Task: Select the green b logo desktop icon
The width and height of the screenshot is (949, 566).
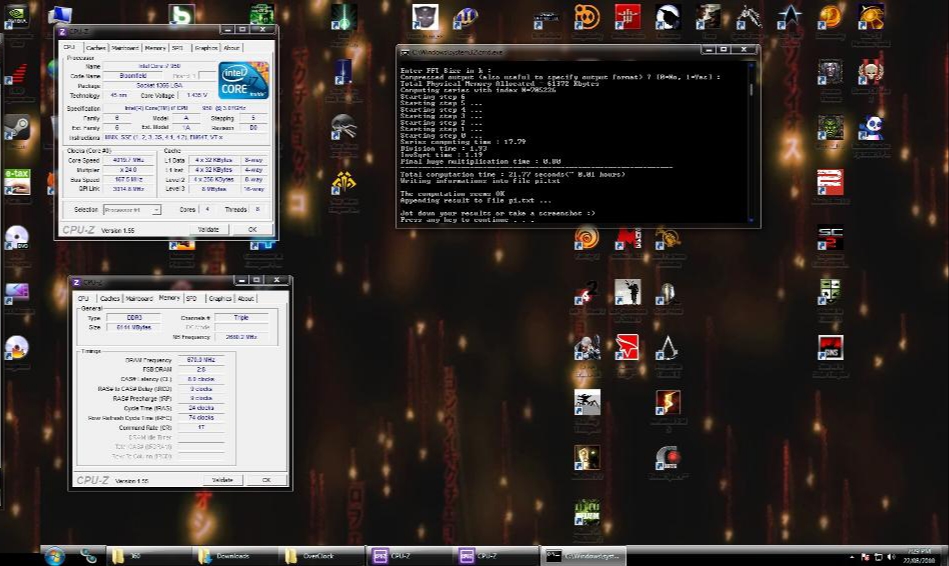Action: (181, 16)
